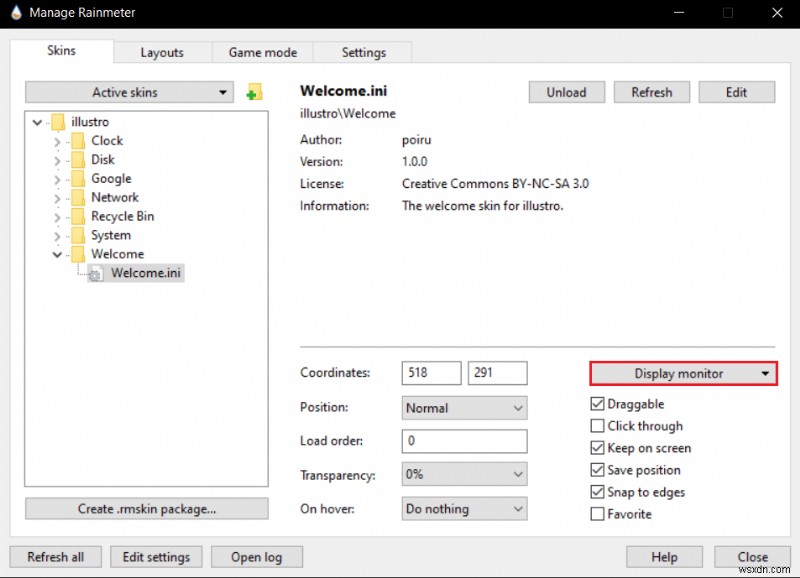The width and height of the screenshot is (800, 578).
Task: Open the Game mode tab
Action: point(262,52)
